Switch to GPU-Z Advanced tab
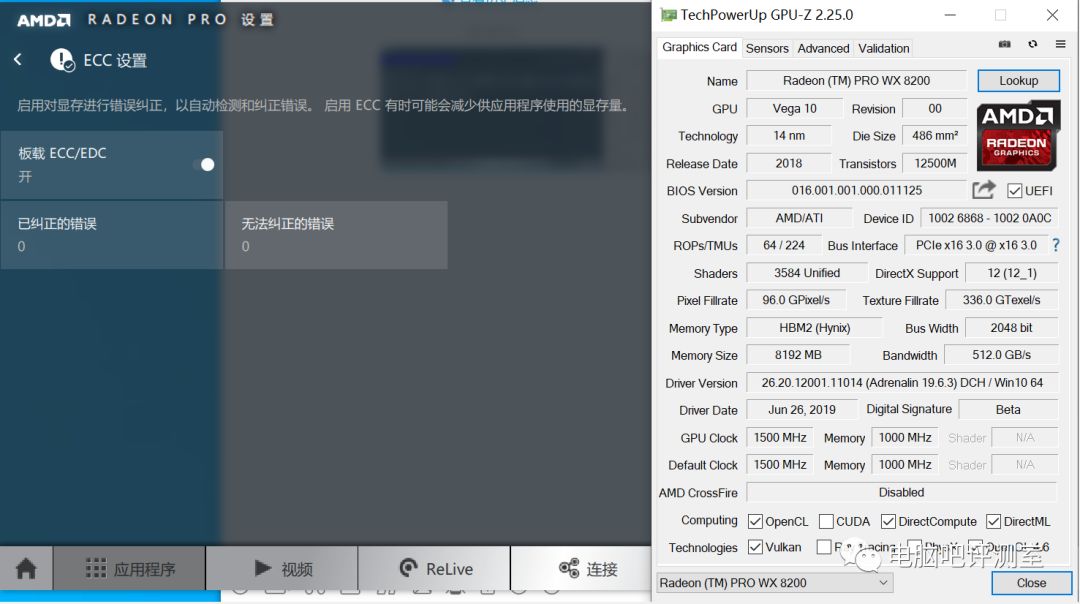The image size is (1080, 604). (x=823, y=48)
